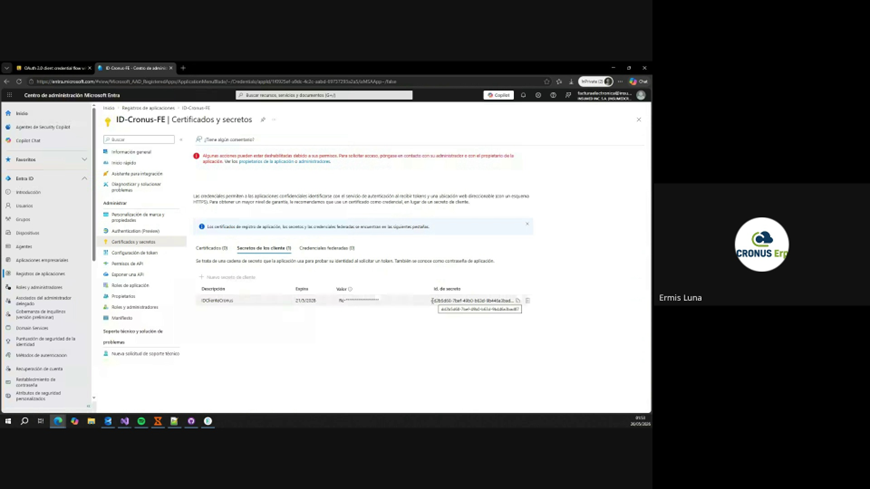Dismiss the blue information banner
The width and height of the screenshot is (870, 489).
[x=527, y=224]
